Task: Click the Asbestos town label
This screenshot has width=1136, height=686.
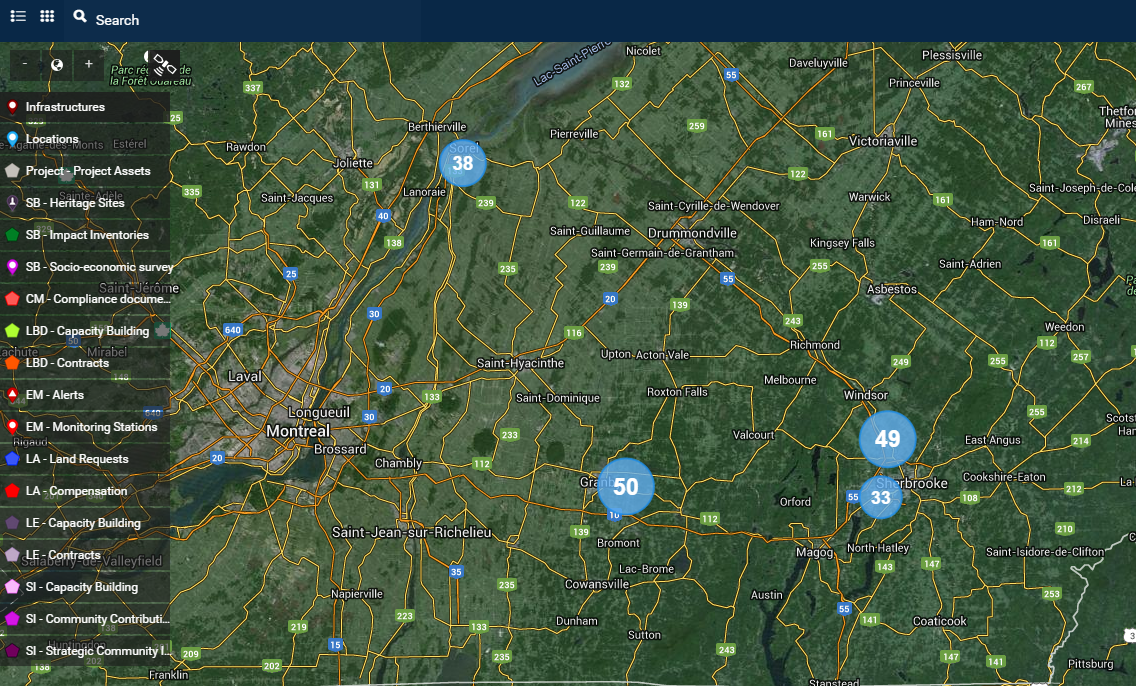Action: (x=892, y=289)
